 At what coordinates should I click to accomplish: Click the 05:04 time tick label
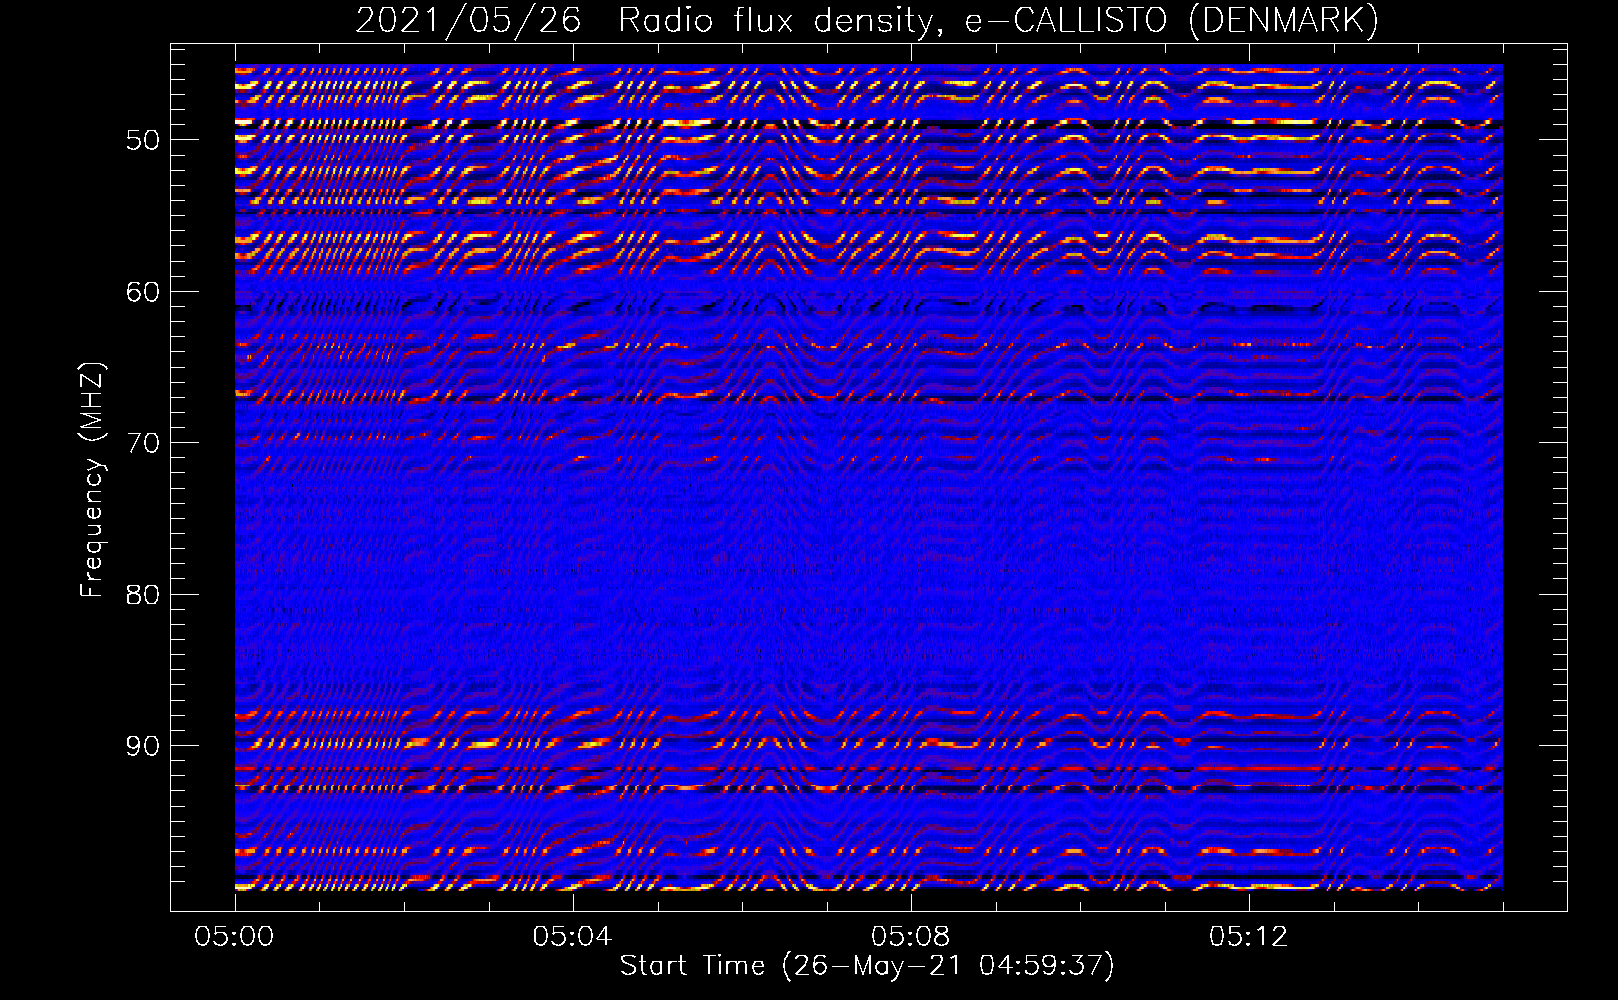(572, 937)
